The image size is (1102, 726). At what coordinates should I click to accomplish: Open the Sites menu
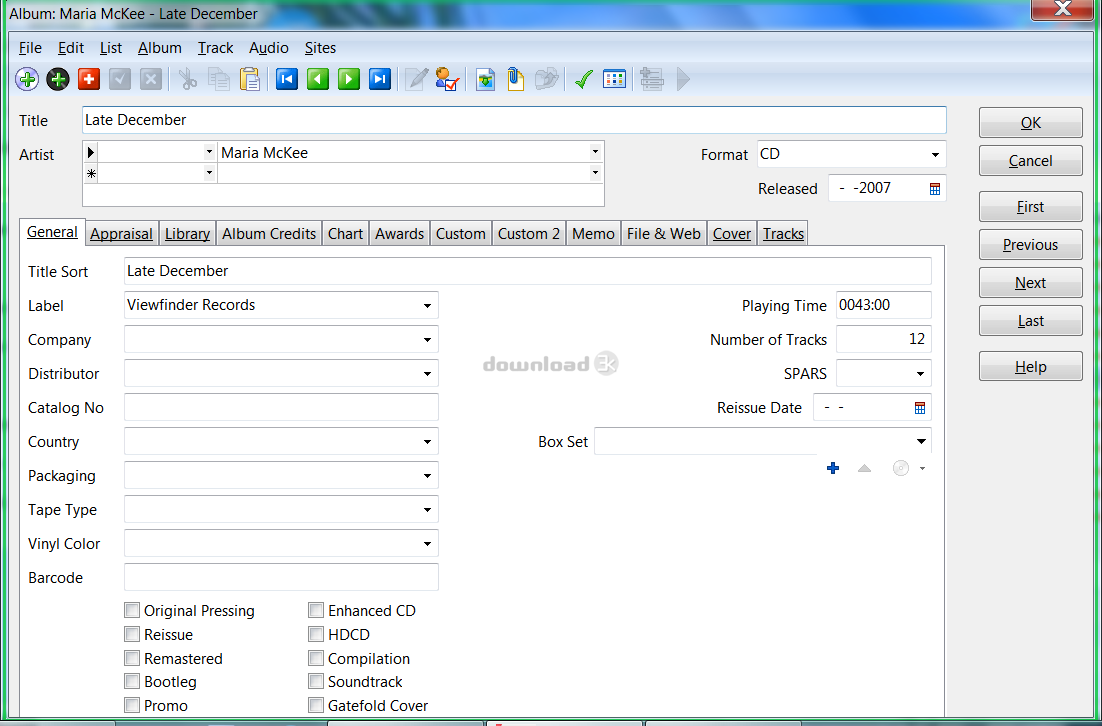[320, 48]
